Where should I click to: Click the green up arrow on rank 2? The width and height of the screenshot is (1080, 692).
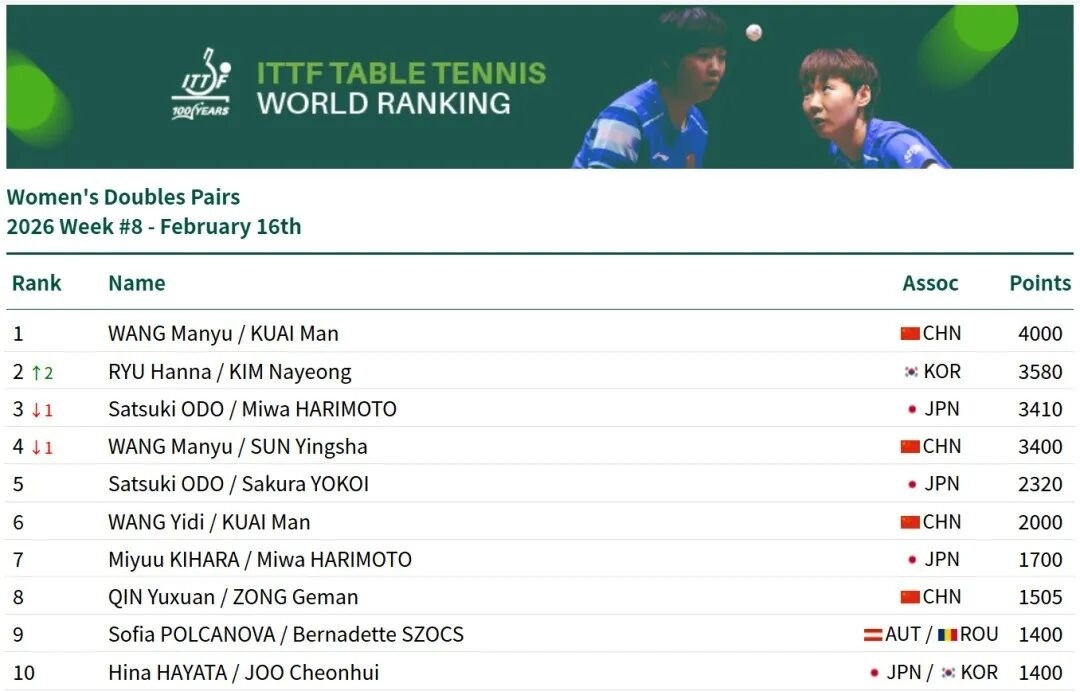click(x=37, y=372)
